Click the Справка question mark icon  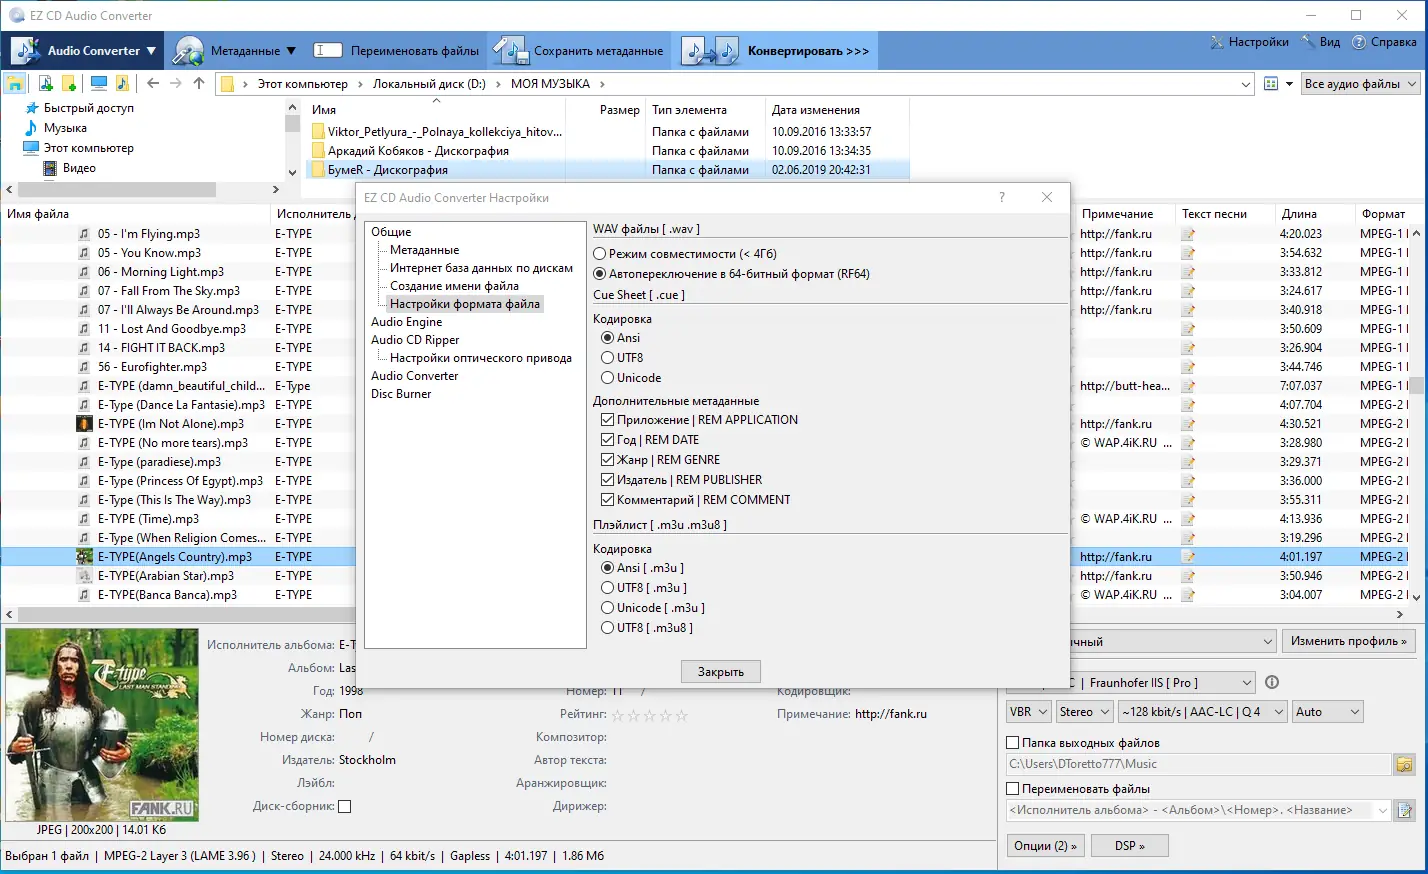pos(1359,42)
